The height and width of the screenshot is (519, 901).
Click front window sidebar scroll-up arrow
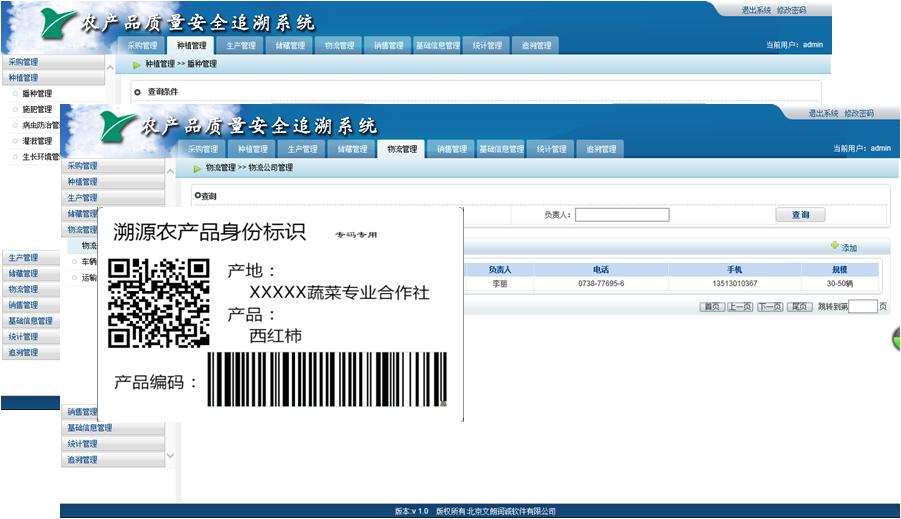[x=170, y=171]
